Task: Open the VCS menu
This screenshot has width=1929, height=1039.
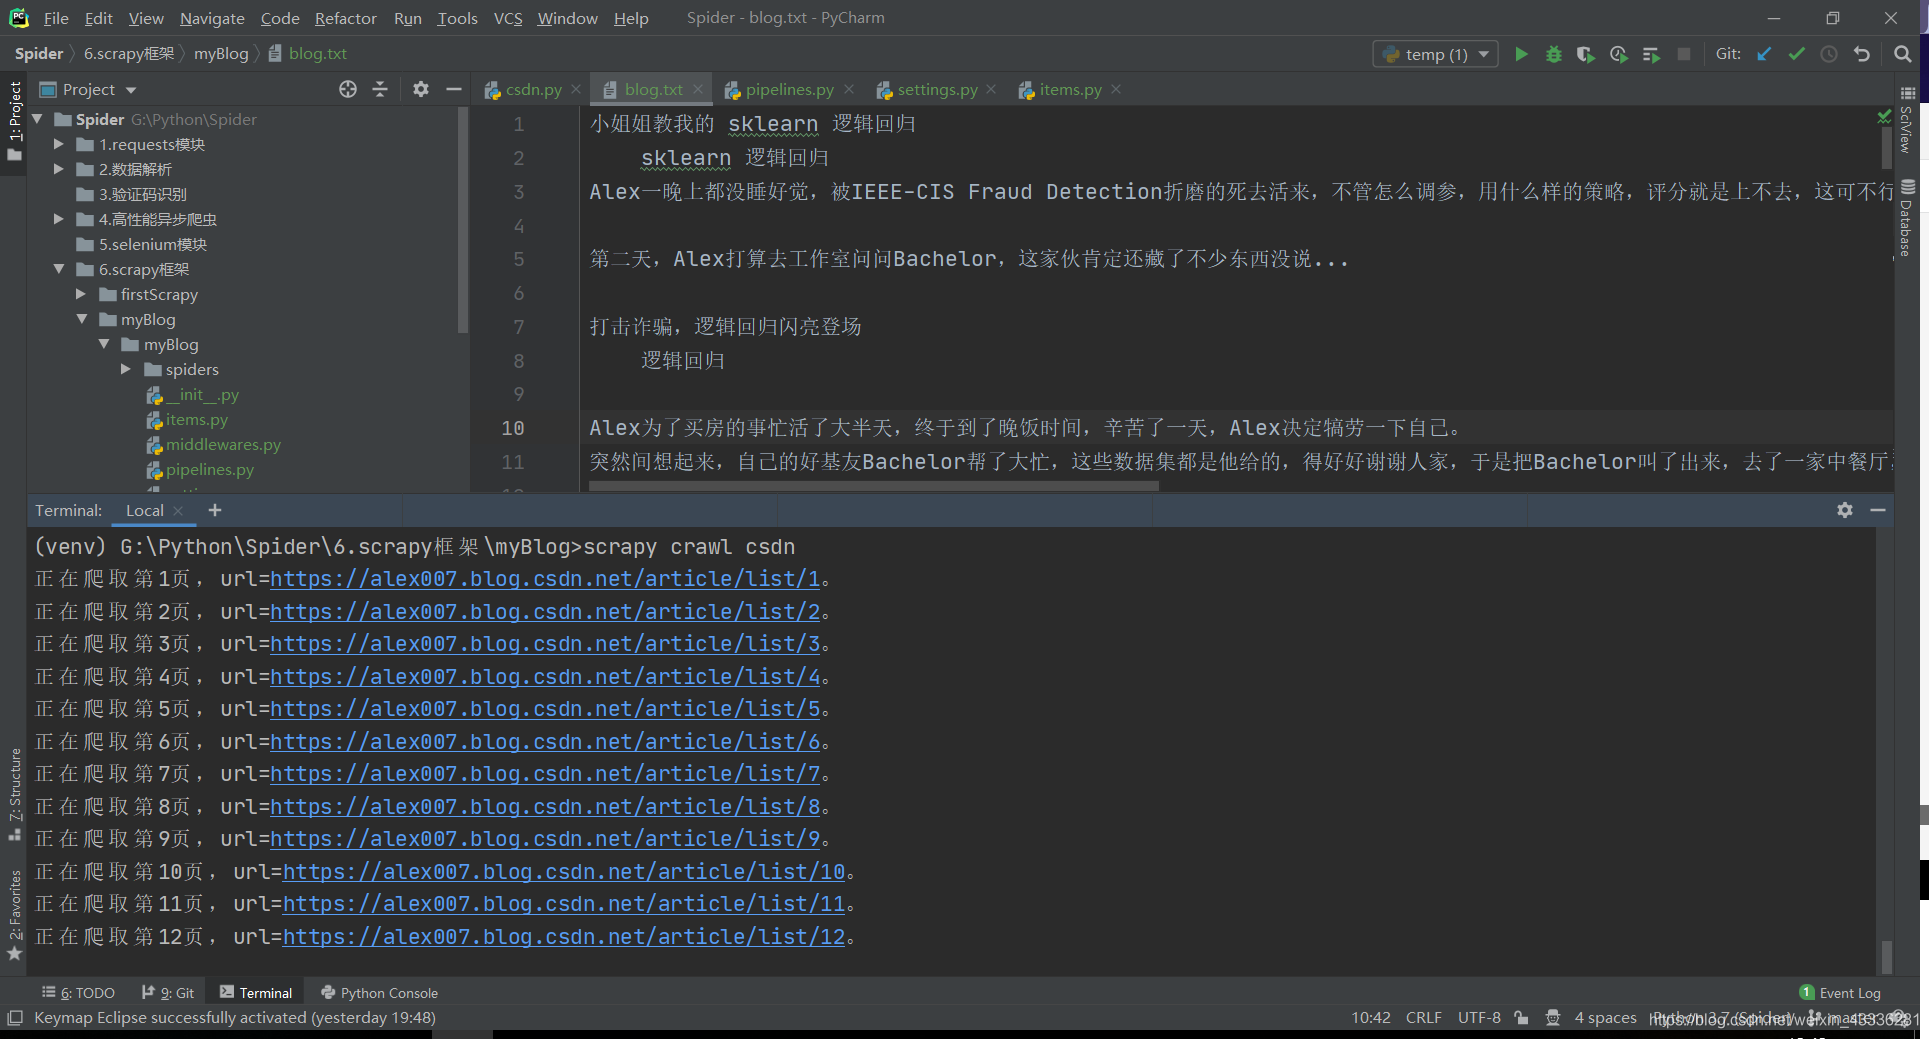Action: click(508, 18)
